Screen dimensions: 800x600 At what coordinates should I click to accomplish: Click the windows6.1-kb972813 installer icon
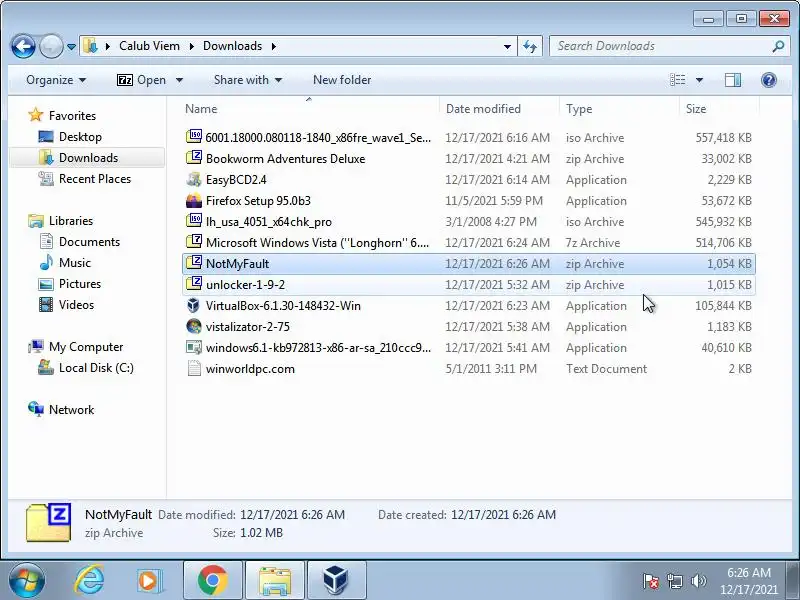tap(194, 347)
